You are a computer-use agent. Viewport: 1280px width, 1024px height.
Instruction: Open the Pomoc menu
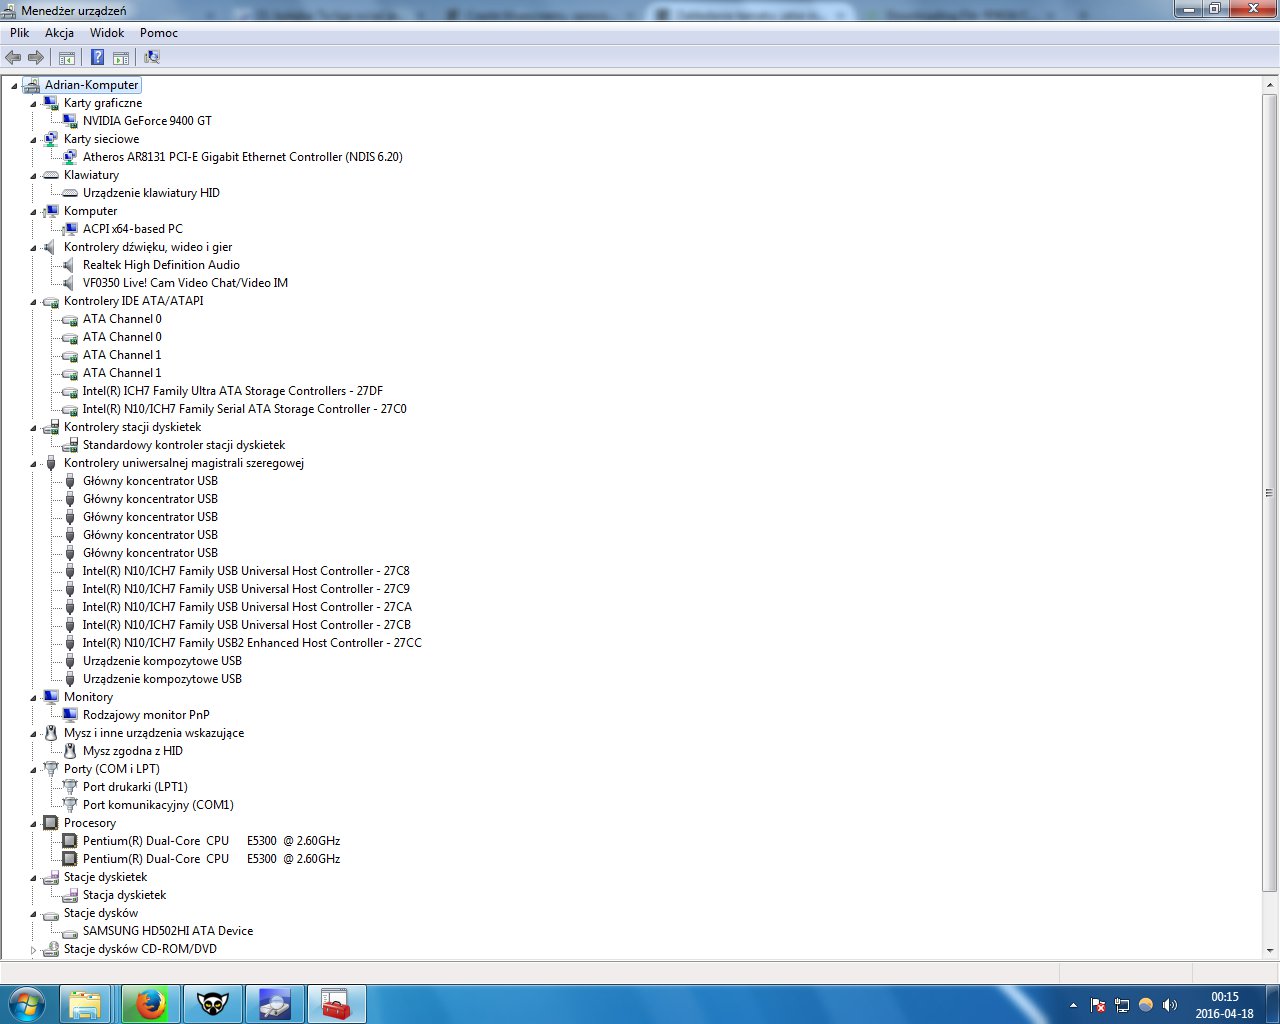[159, 33]
